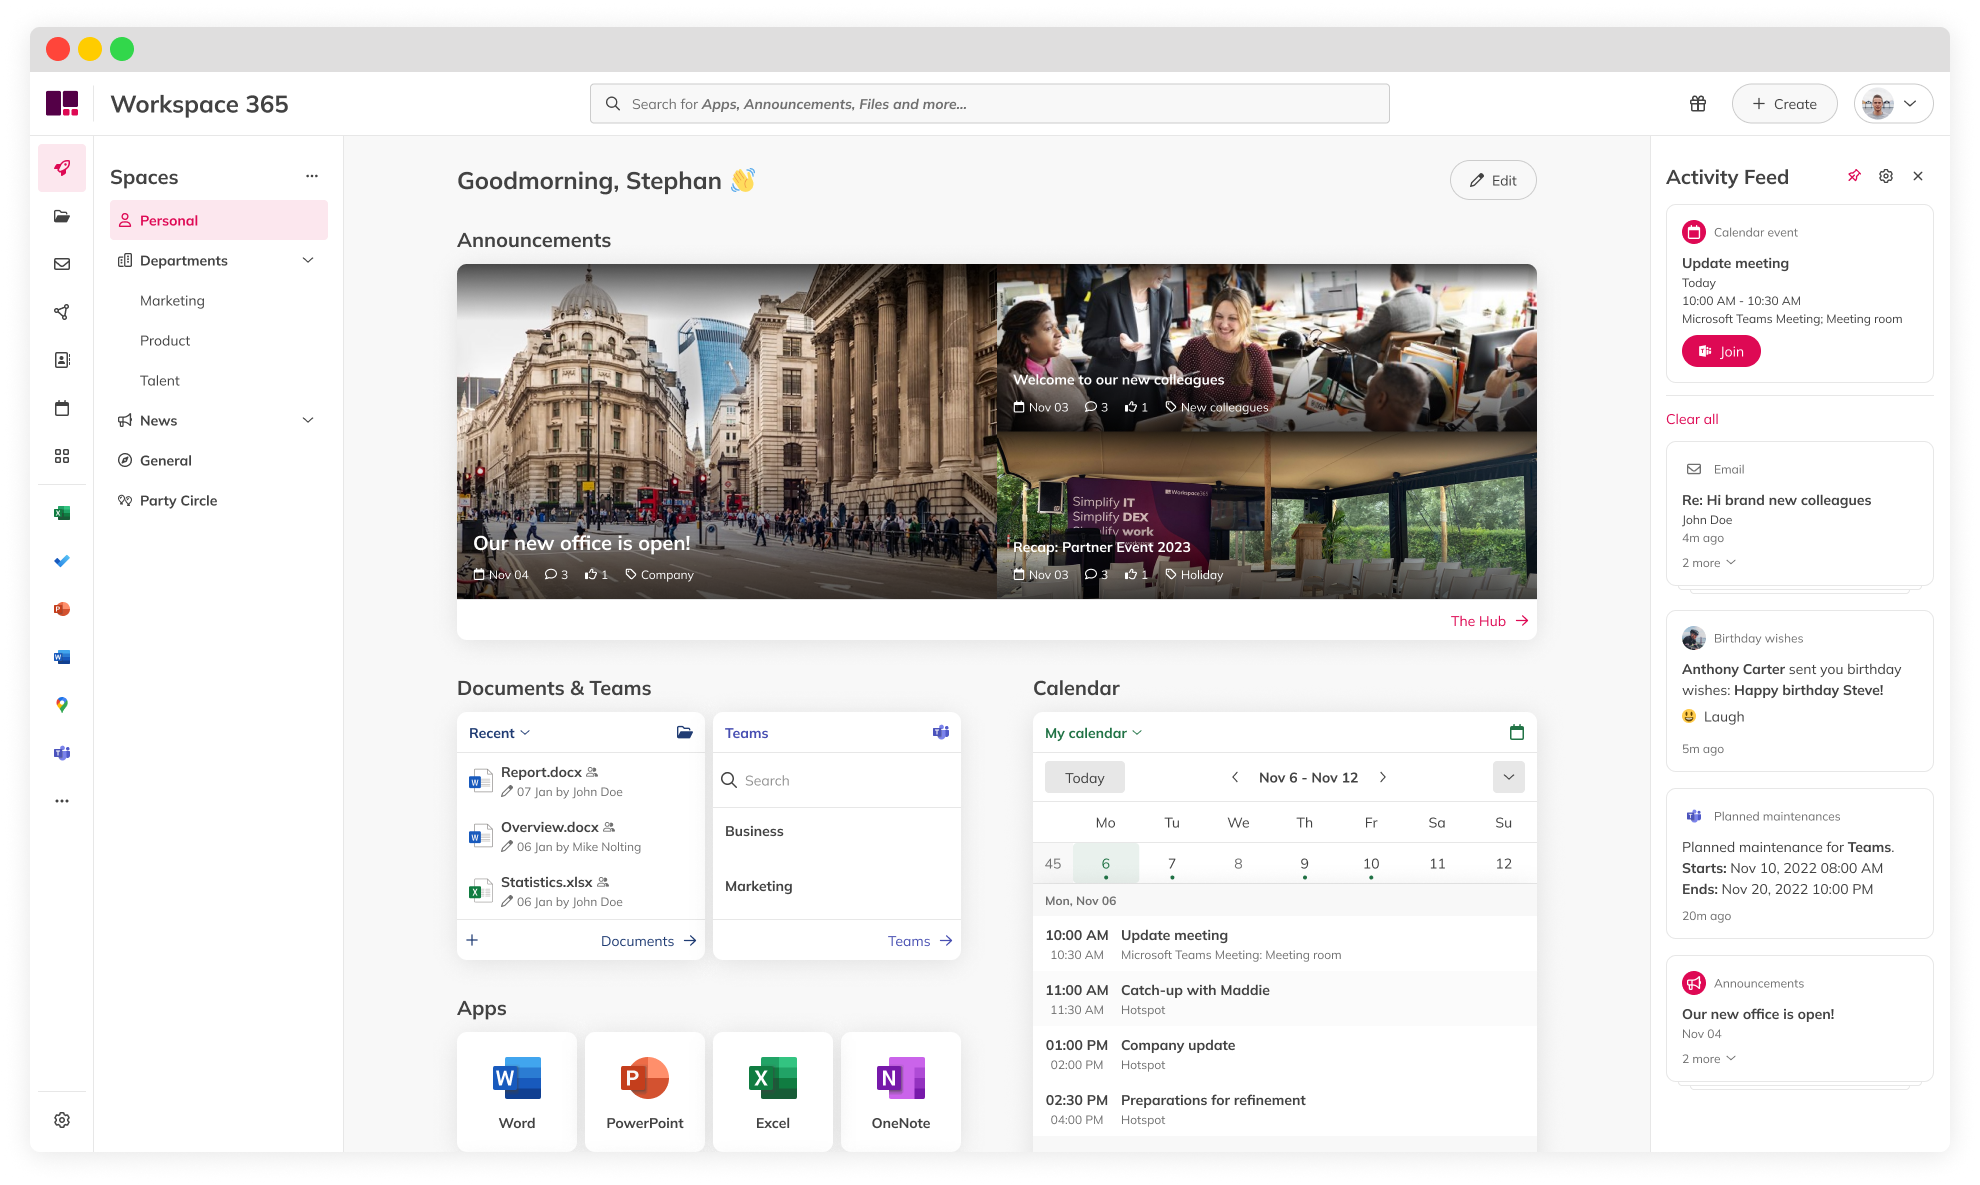1980x1185 pixels.
Task: Collapse the Departments section
Action: (308, 260)
